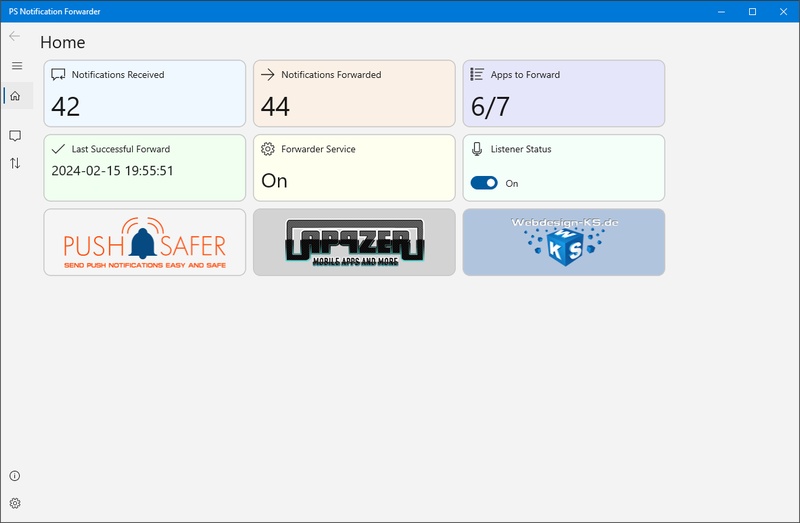The width and height of the screenshot is (800, 523).
Task: Click the PS Notification Forwarder window title
Action: tap(55, 11)
